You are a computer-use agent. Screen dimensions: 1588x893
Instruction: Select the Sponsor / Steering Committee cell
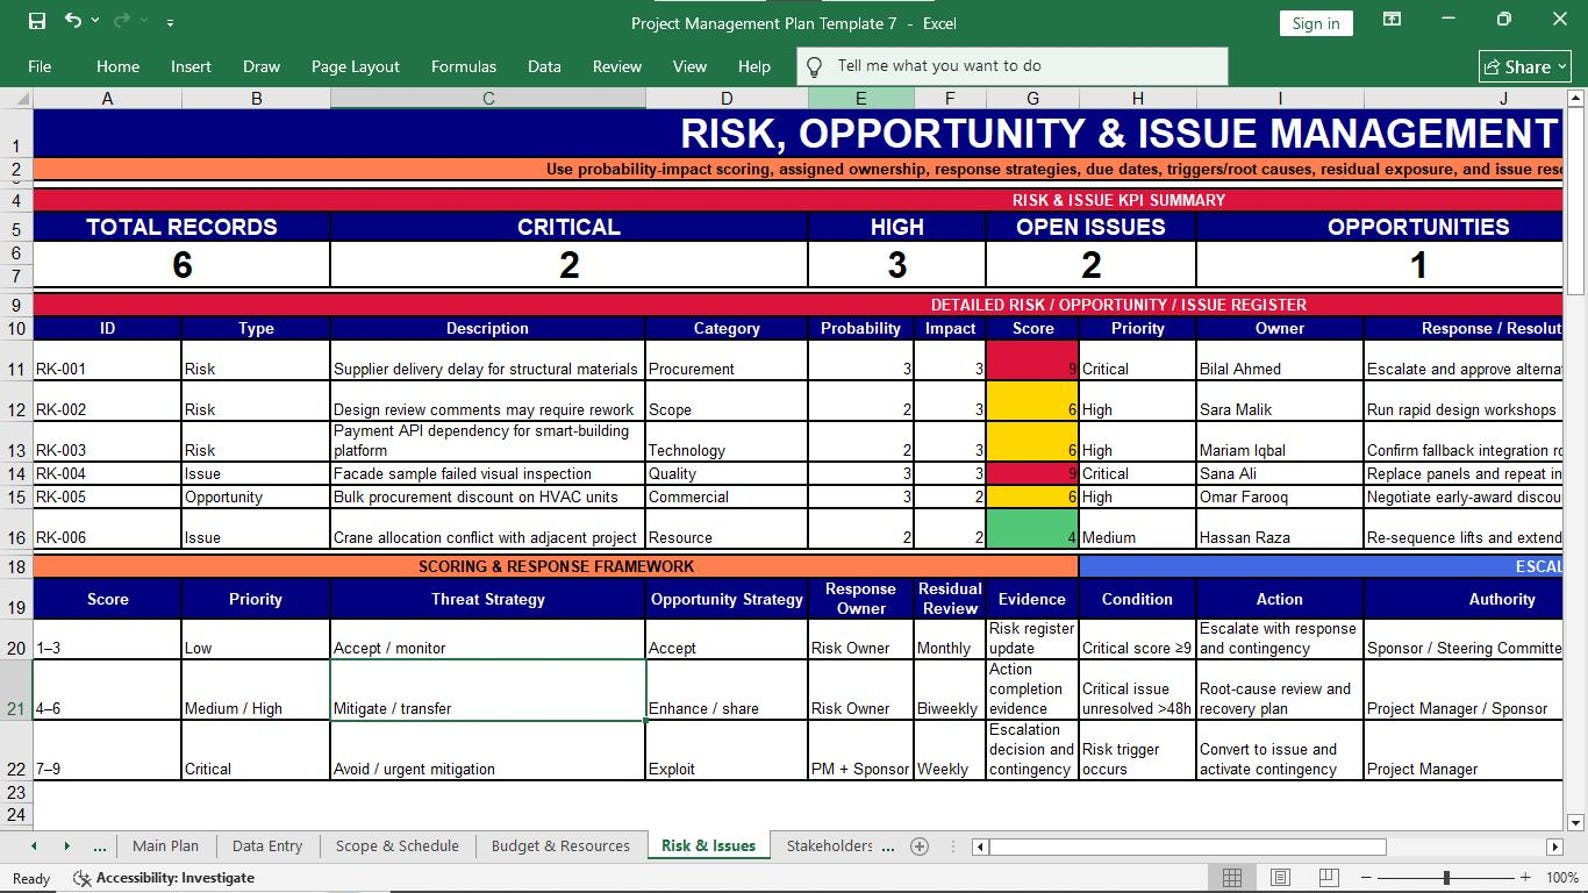point(1463,638)
